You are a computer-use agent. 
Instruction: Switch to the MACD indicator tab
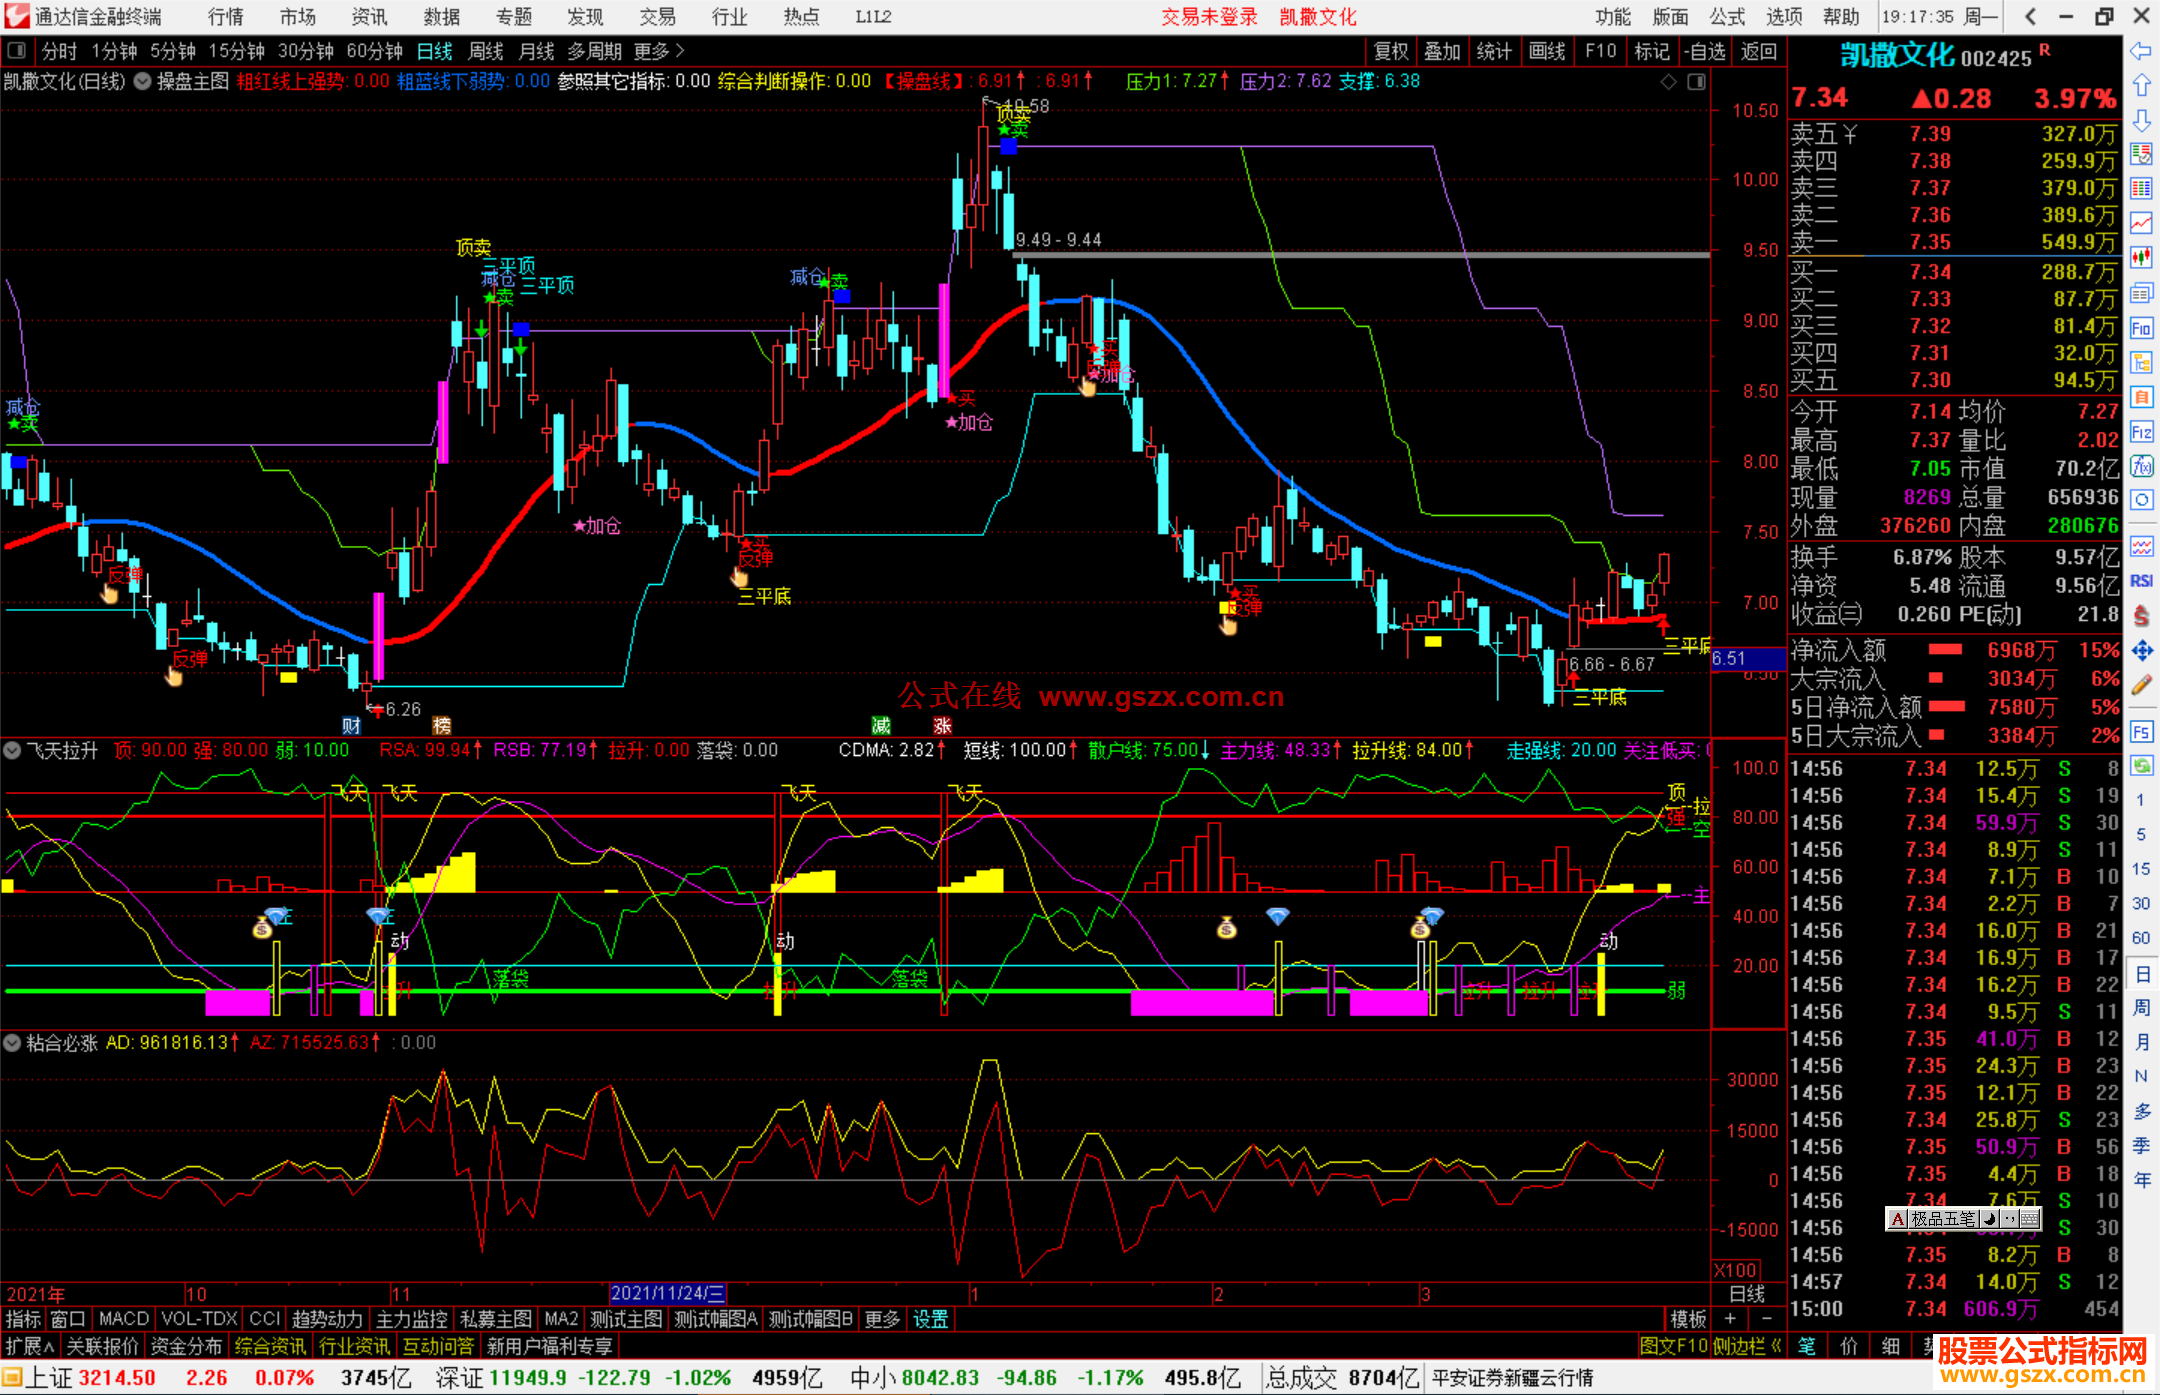click(124, 1319)
